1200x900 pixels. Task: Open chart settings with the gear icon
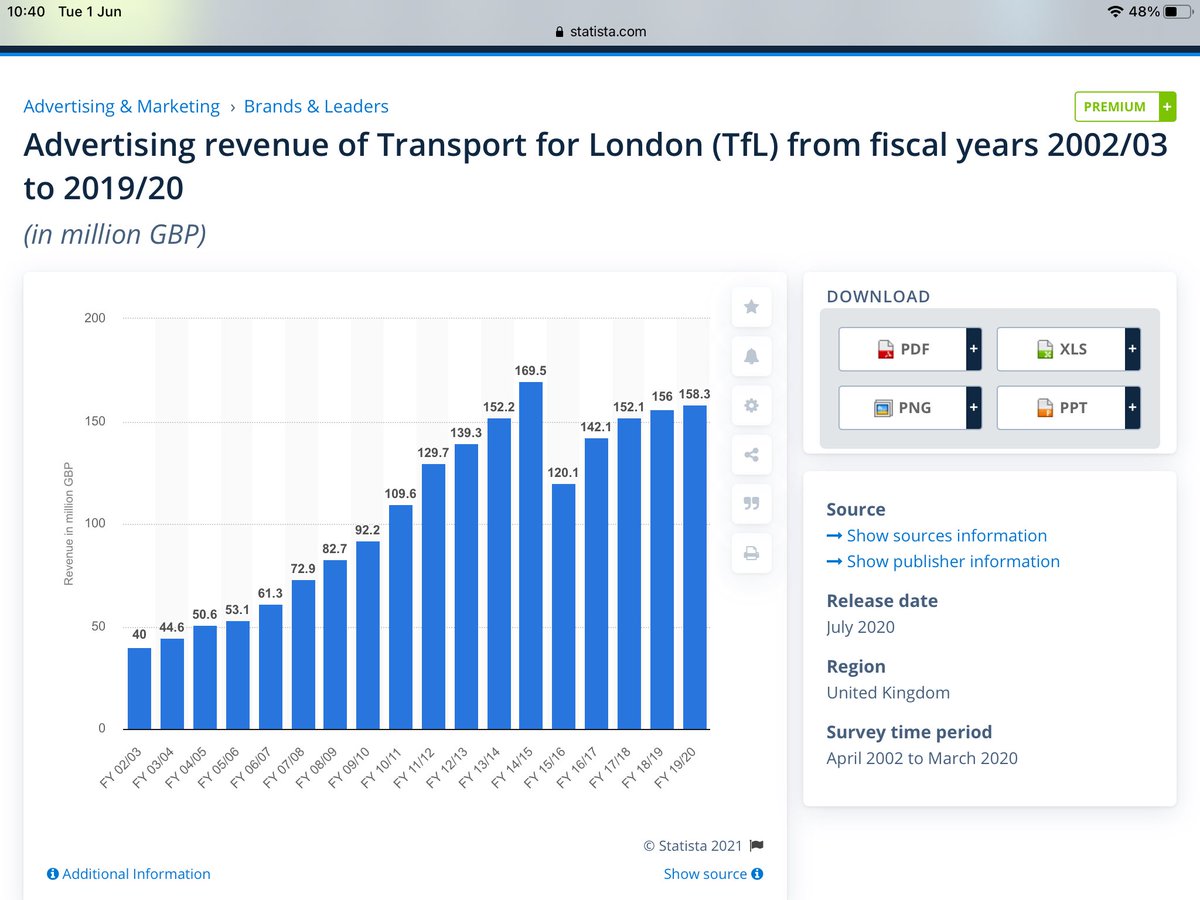click(751, 405)
